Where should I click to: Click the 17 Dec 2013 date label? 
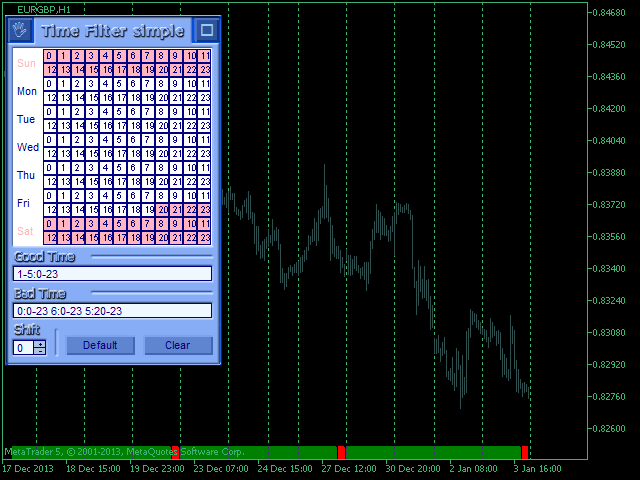[x=28, y=469]
